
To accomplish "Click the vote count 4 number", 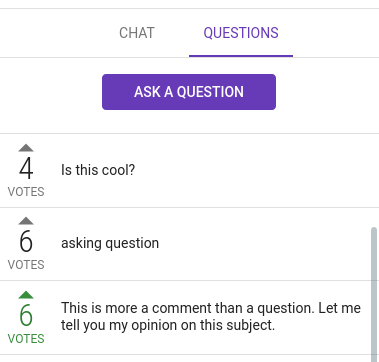I will (26, 168).
